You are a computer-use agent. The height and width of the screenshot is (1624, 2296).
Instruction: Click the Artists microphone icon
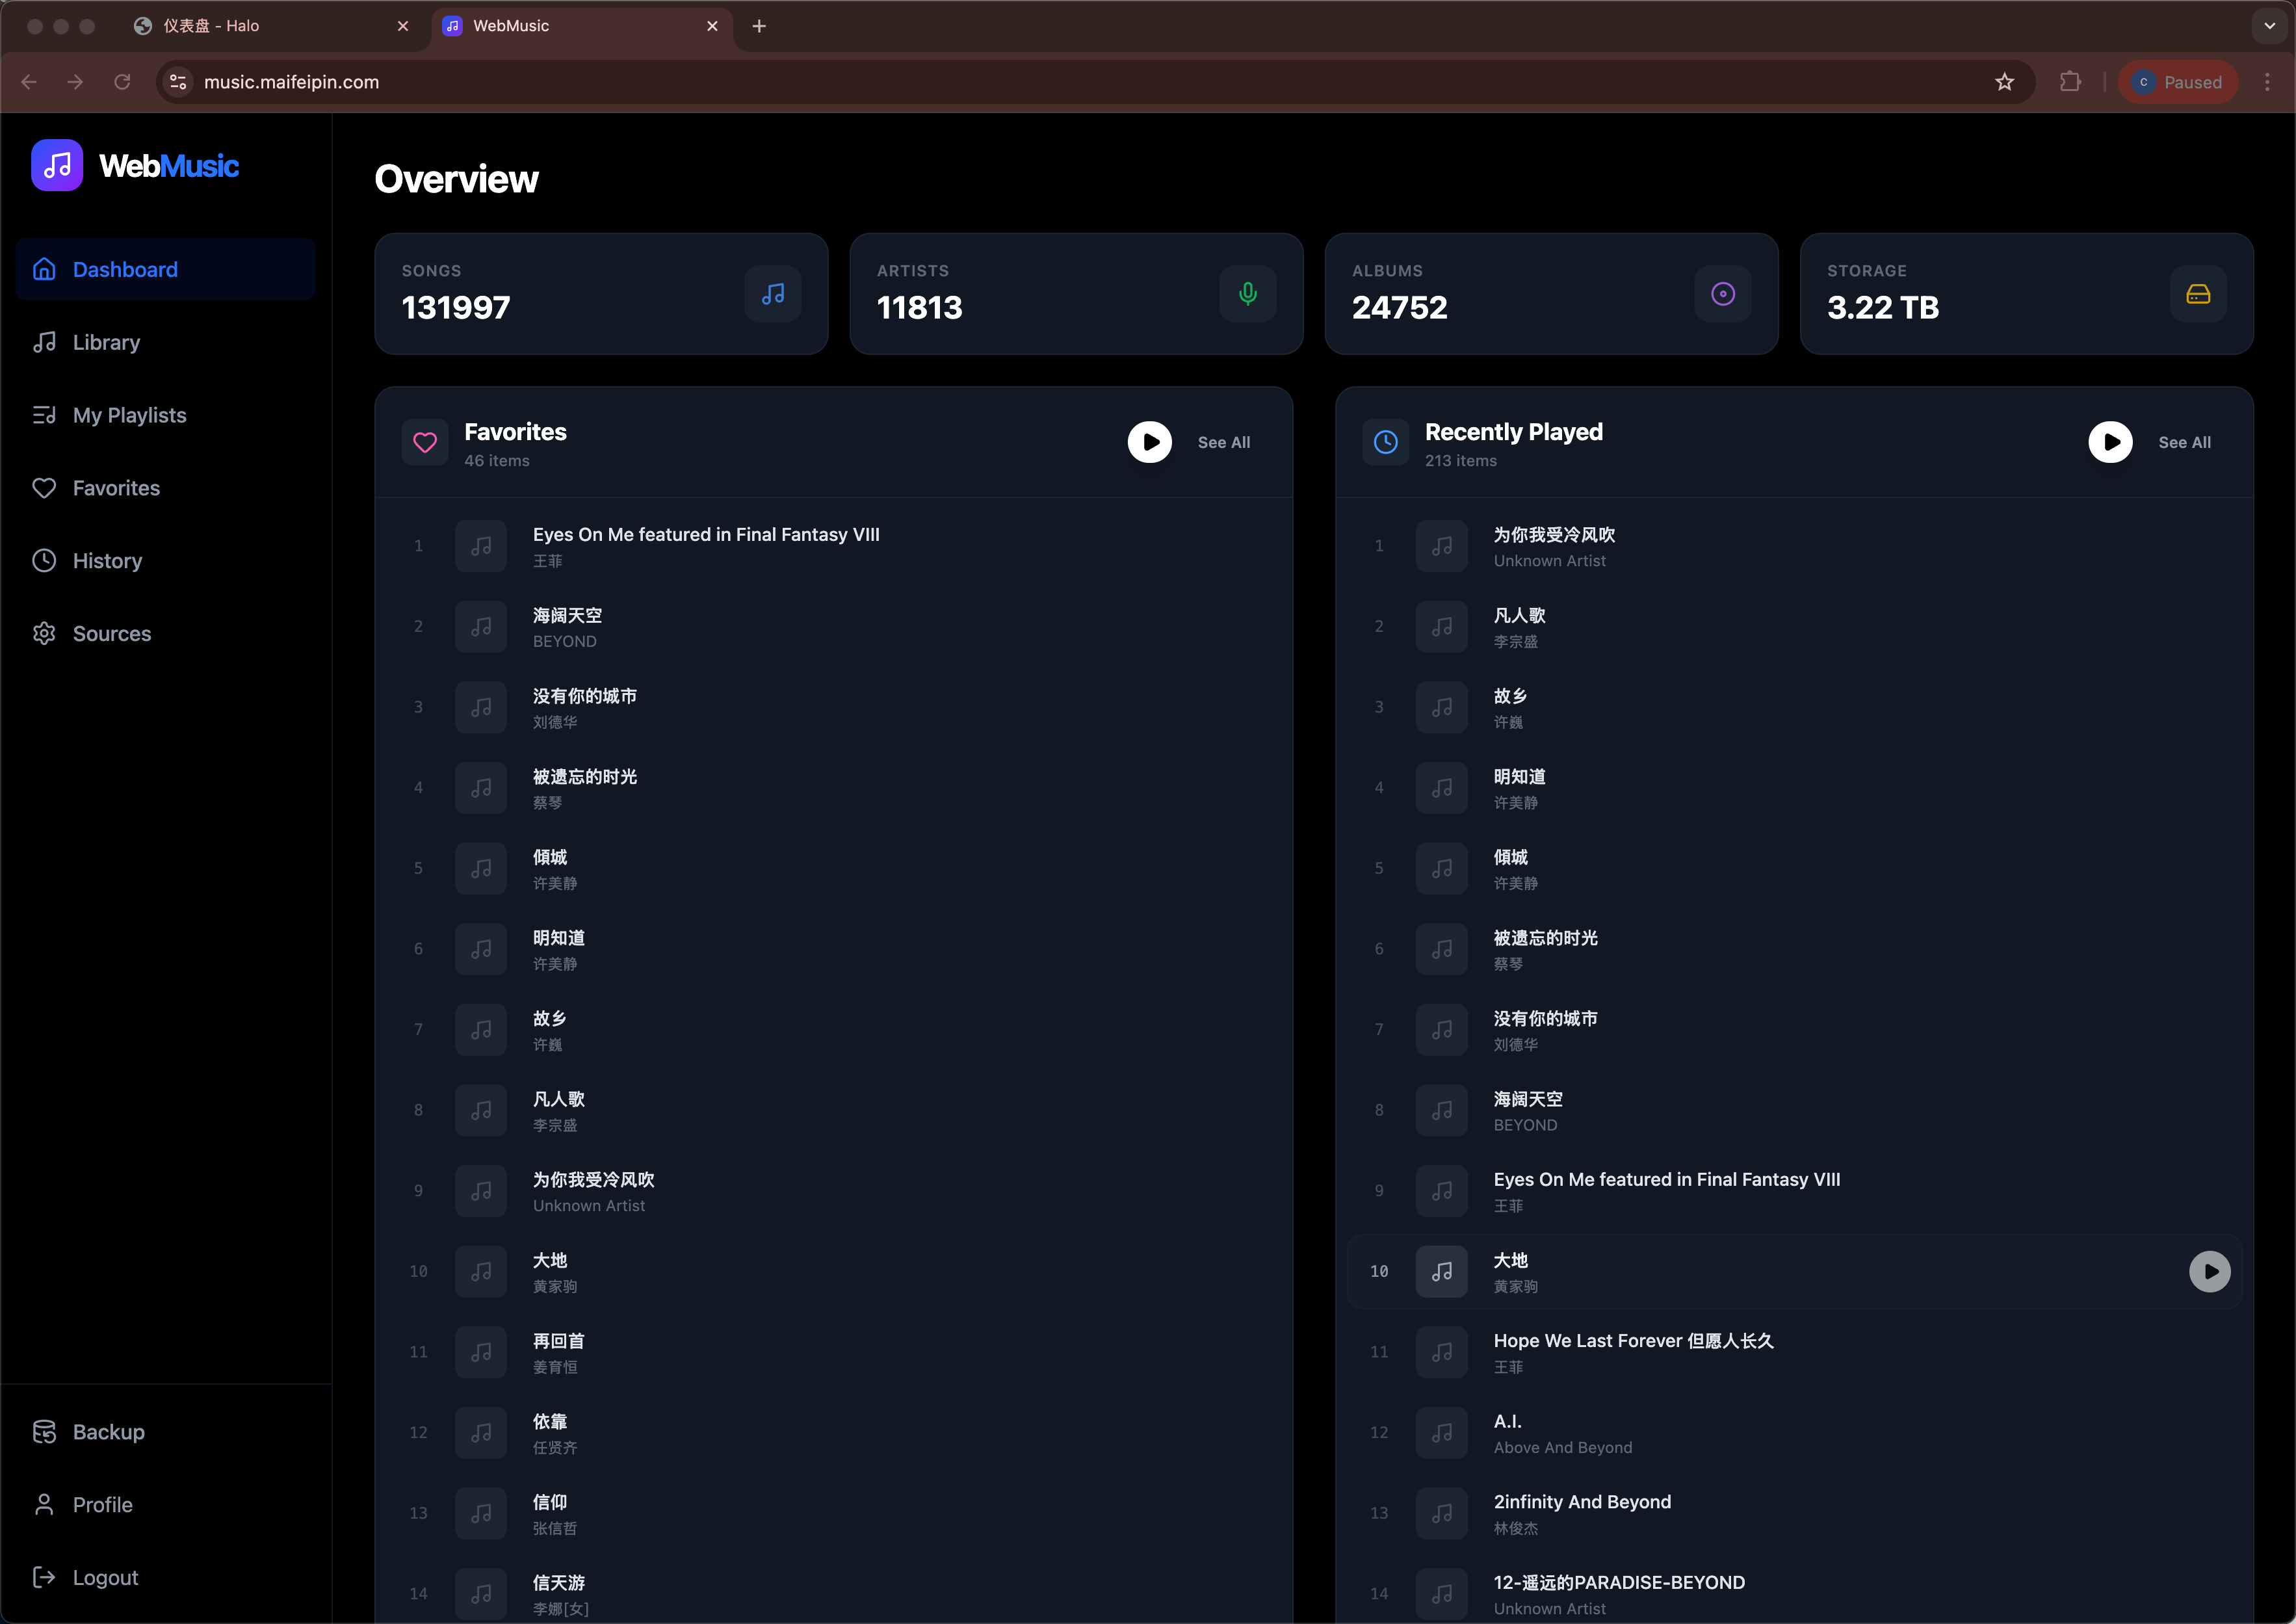click(1247, 294)
